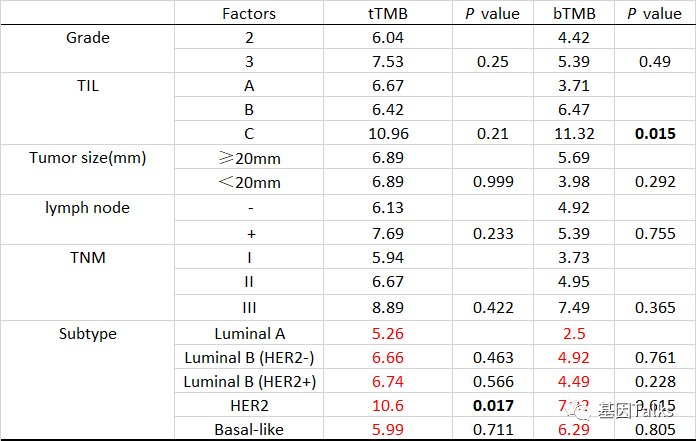The height and width of the screenshot is (441, 696).
Task: Select the 10.96 tTMB value for TIL C
Action: point(387,134)
